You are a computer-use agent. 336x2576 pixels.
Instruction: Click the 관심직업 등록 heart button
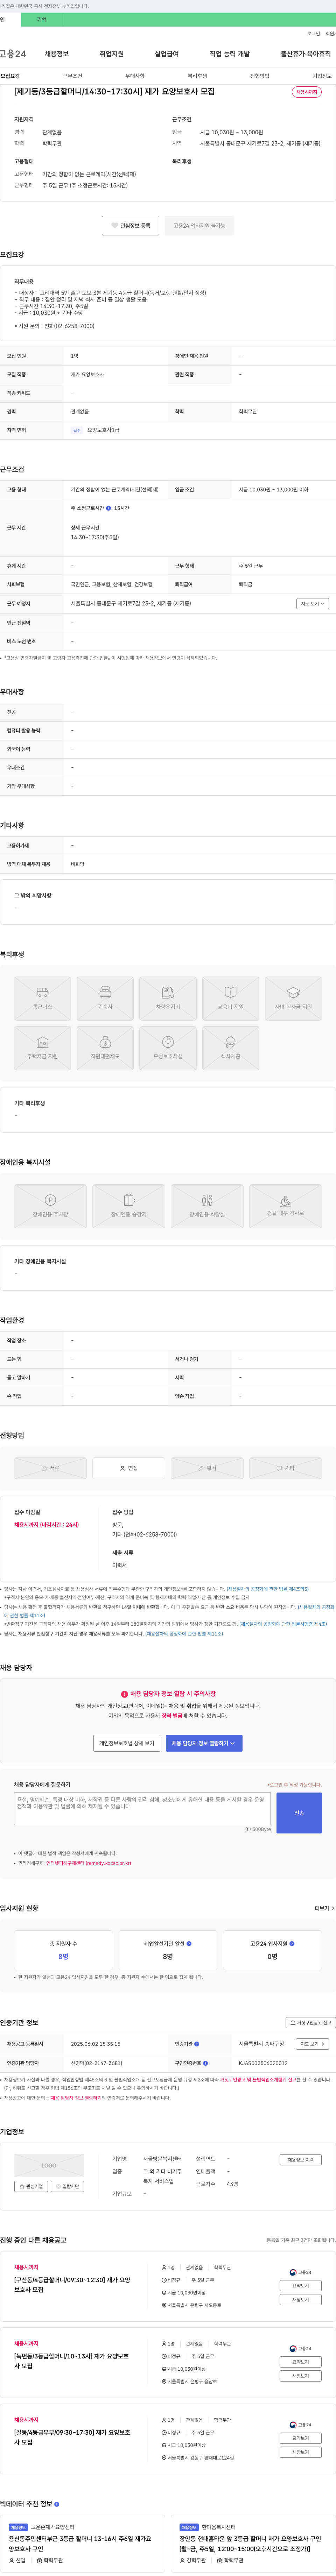[x=130, y=226]
